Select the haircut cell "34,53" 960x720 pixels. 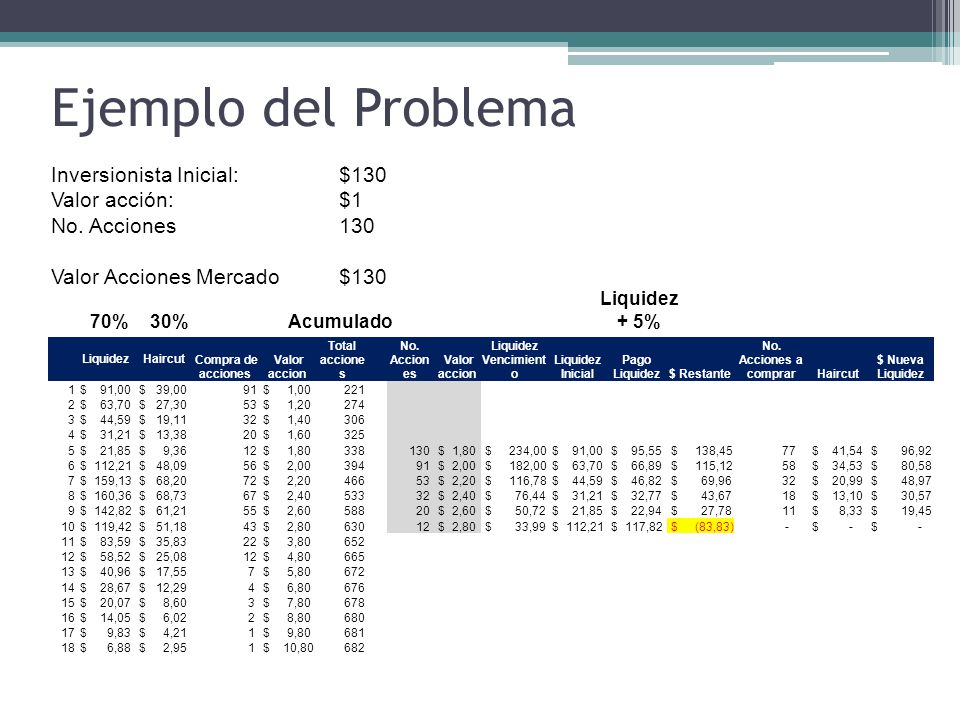[x=847, y=466]
